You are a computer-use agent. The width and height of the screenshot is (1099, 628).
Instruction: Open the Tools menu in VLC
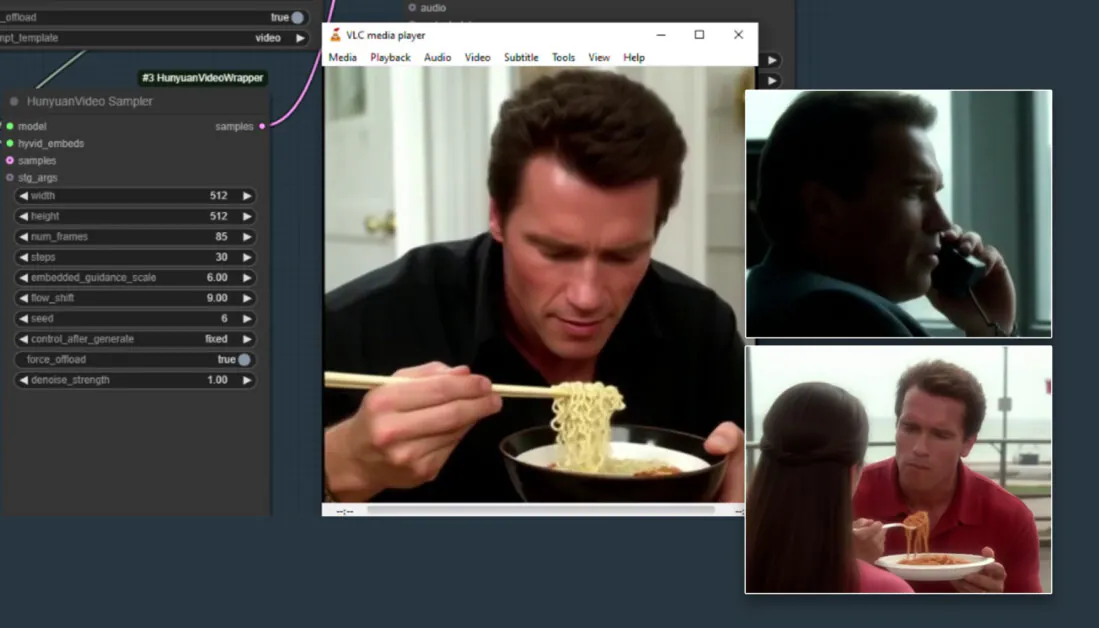563,57
